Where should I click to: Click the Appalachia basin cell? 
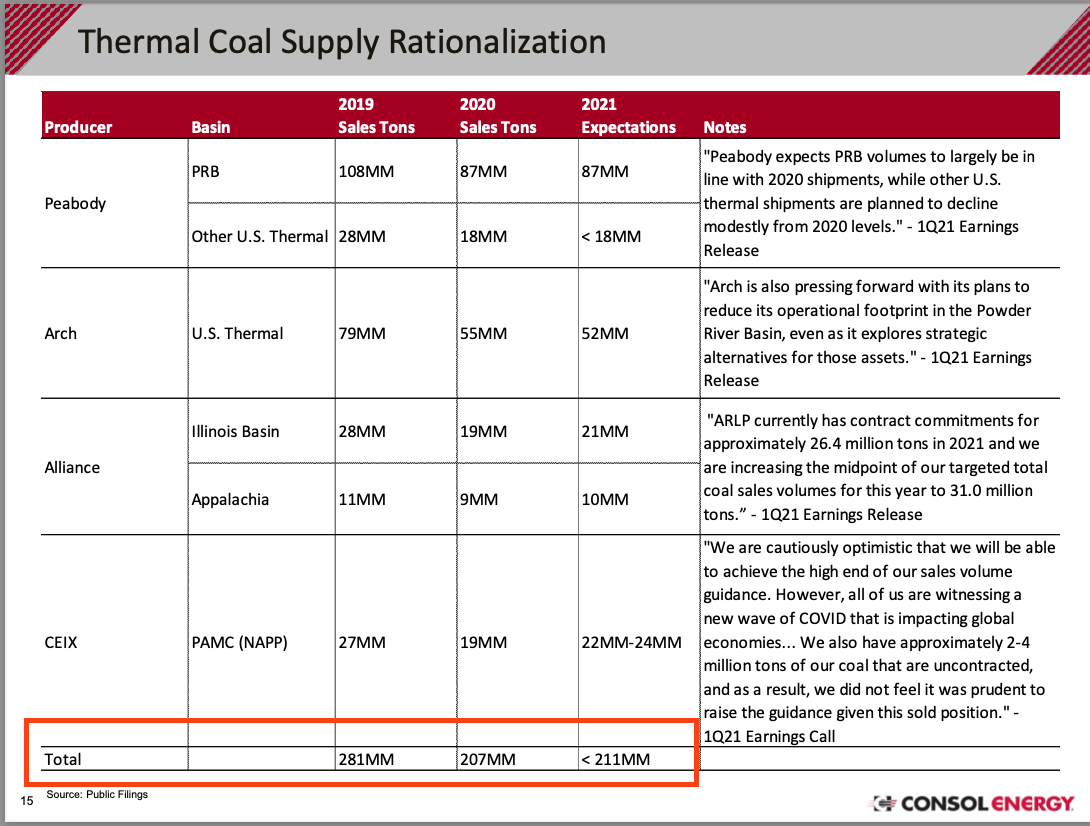tap(230, 499)
